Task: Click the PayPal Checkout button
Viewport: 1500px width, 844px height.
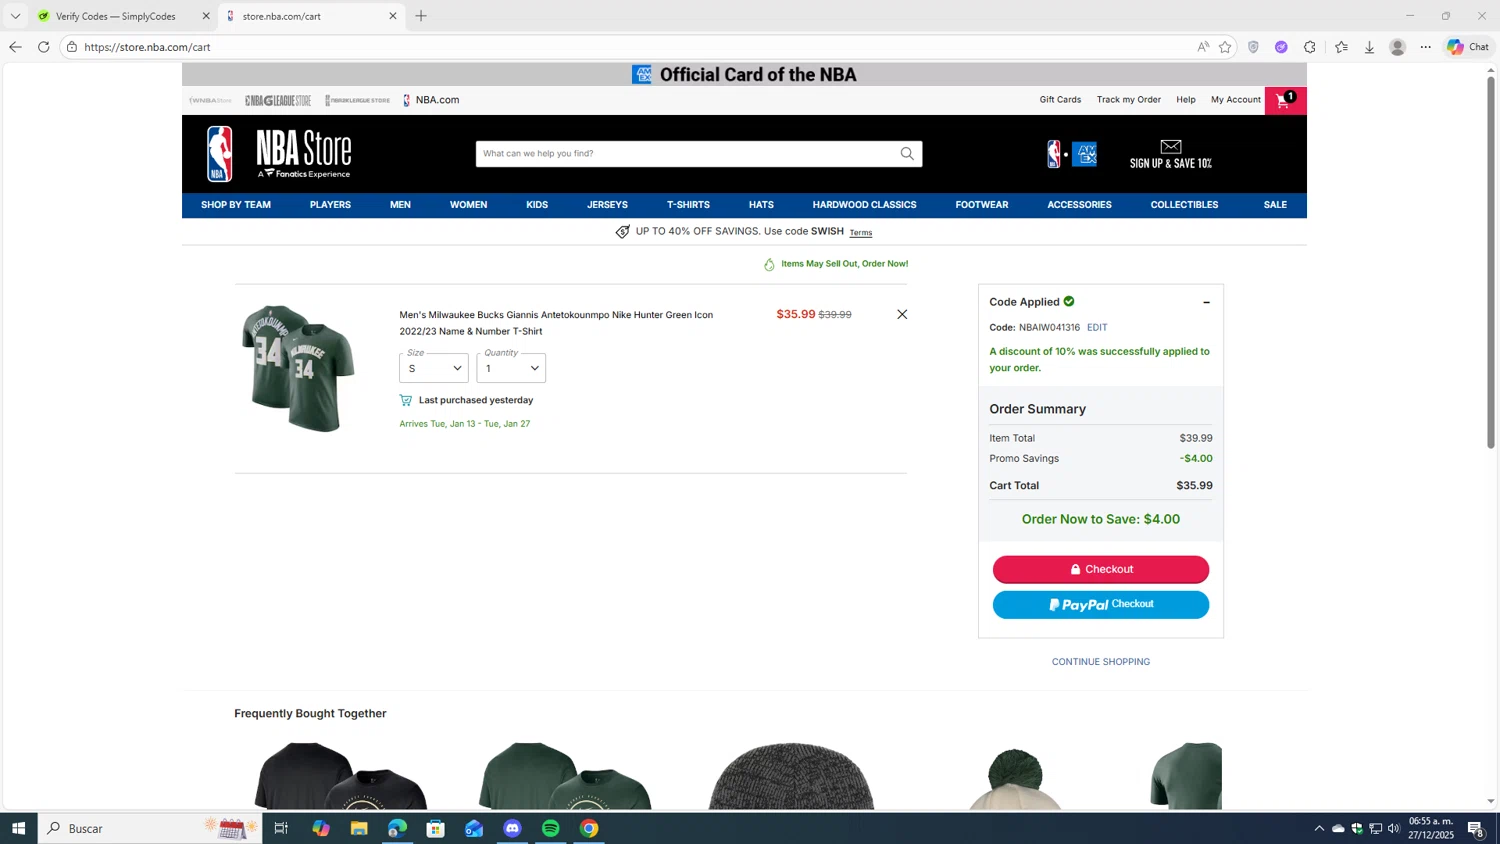Action: pyautogui.click(x=1101, y=604)
